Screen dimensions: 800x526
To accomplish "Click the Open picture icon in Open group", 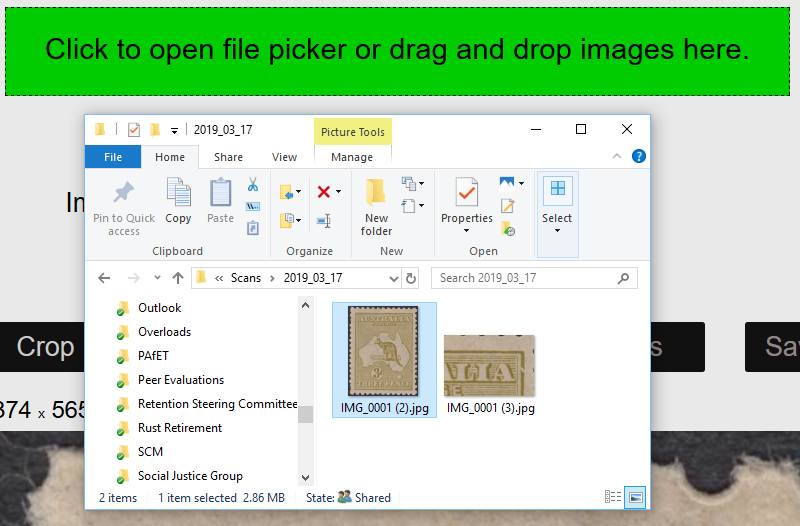I will click(507, 183).
